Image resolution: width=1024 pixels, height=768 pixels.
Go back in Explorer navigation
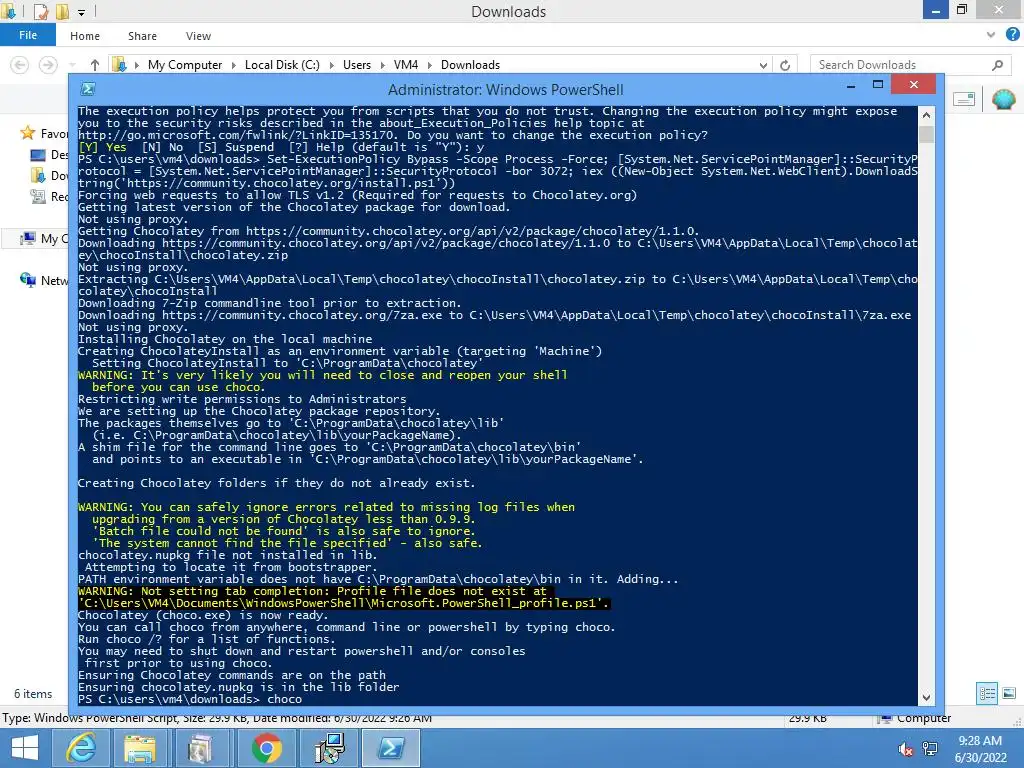tap(20, 65)
